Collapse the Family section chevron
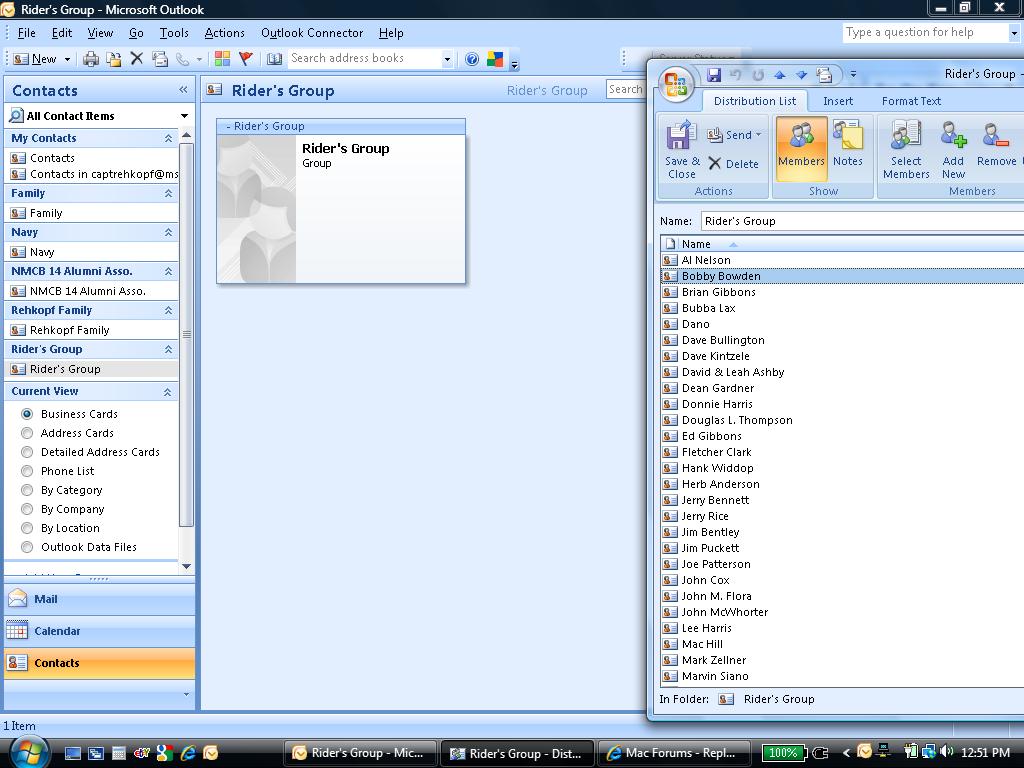The width and height of the screenshot is (1024, 768). pyautogui.click(x=168, y=193)
